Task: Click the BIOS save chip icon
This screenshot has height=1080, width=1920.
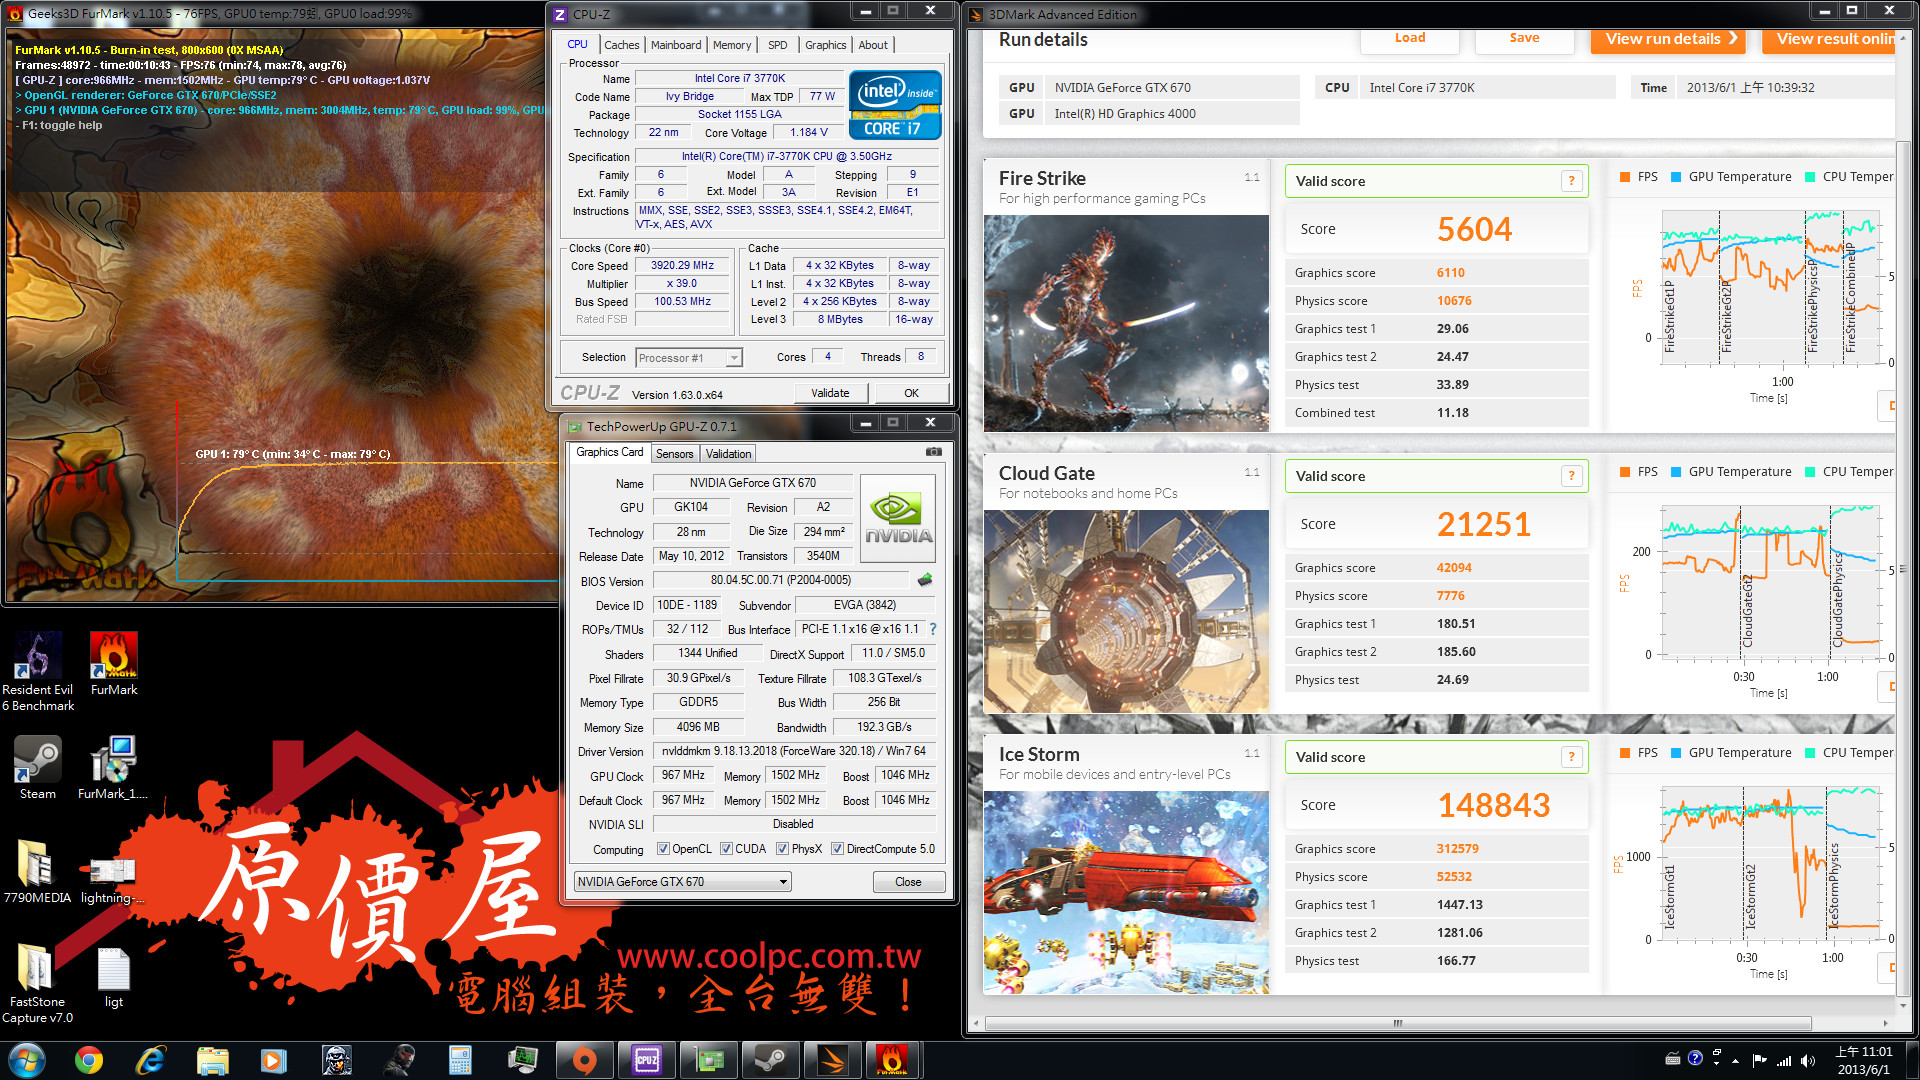Action: click(925, 580)
